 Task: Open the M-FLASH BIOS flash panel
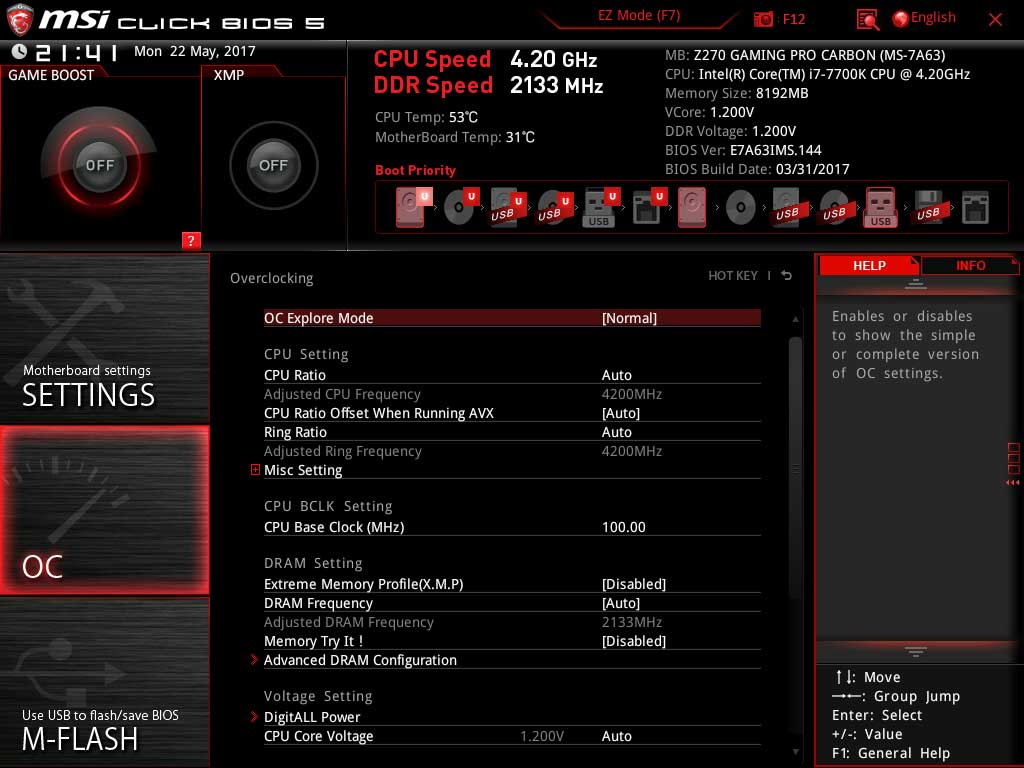pyautogui.click(x=104, y=682)
